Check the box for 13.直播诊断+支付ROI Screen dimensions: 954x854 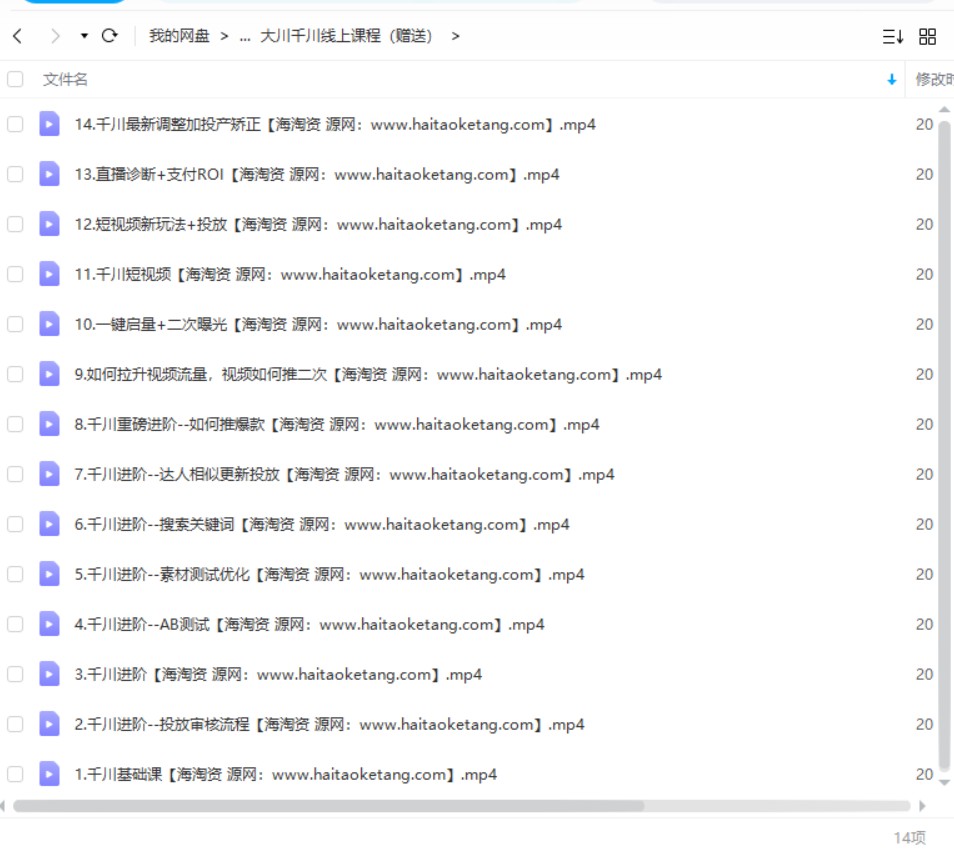click(x=15, y=174)
